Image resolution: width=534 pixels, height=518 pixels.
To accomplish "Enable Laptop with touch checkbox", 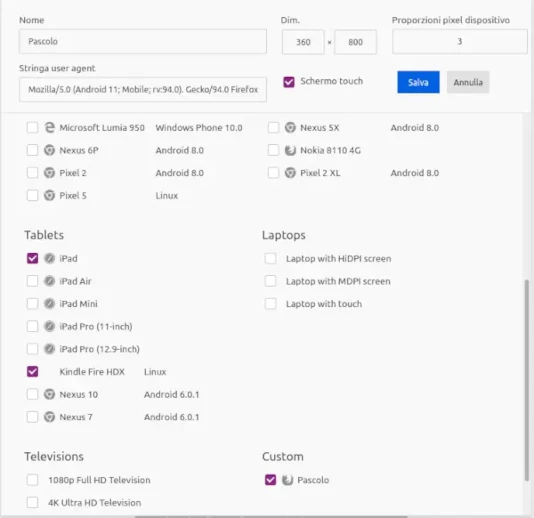I will coord(270,303).
